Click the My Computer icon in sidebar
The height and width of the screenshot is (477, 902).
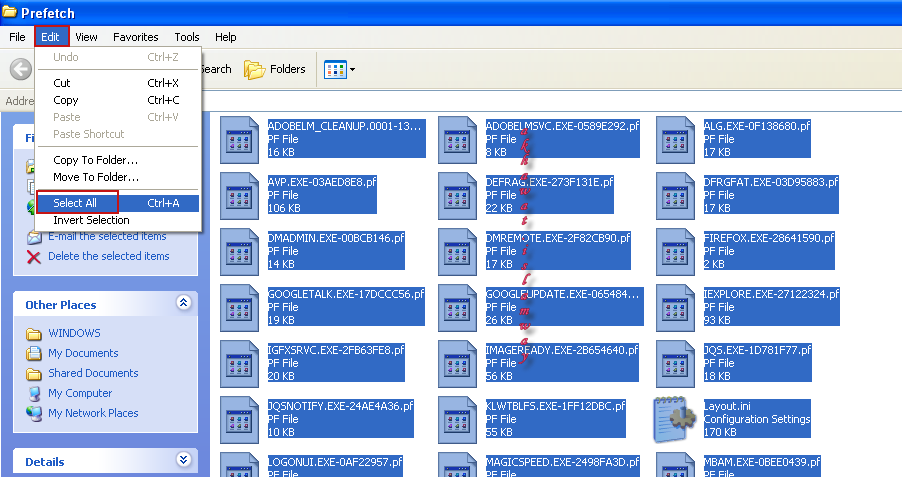[35, 394]
